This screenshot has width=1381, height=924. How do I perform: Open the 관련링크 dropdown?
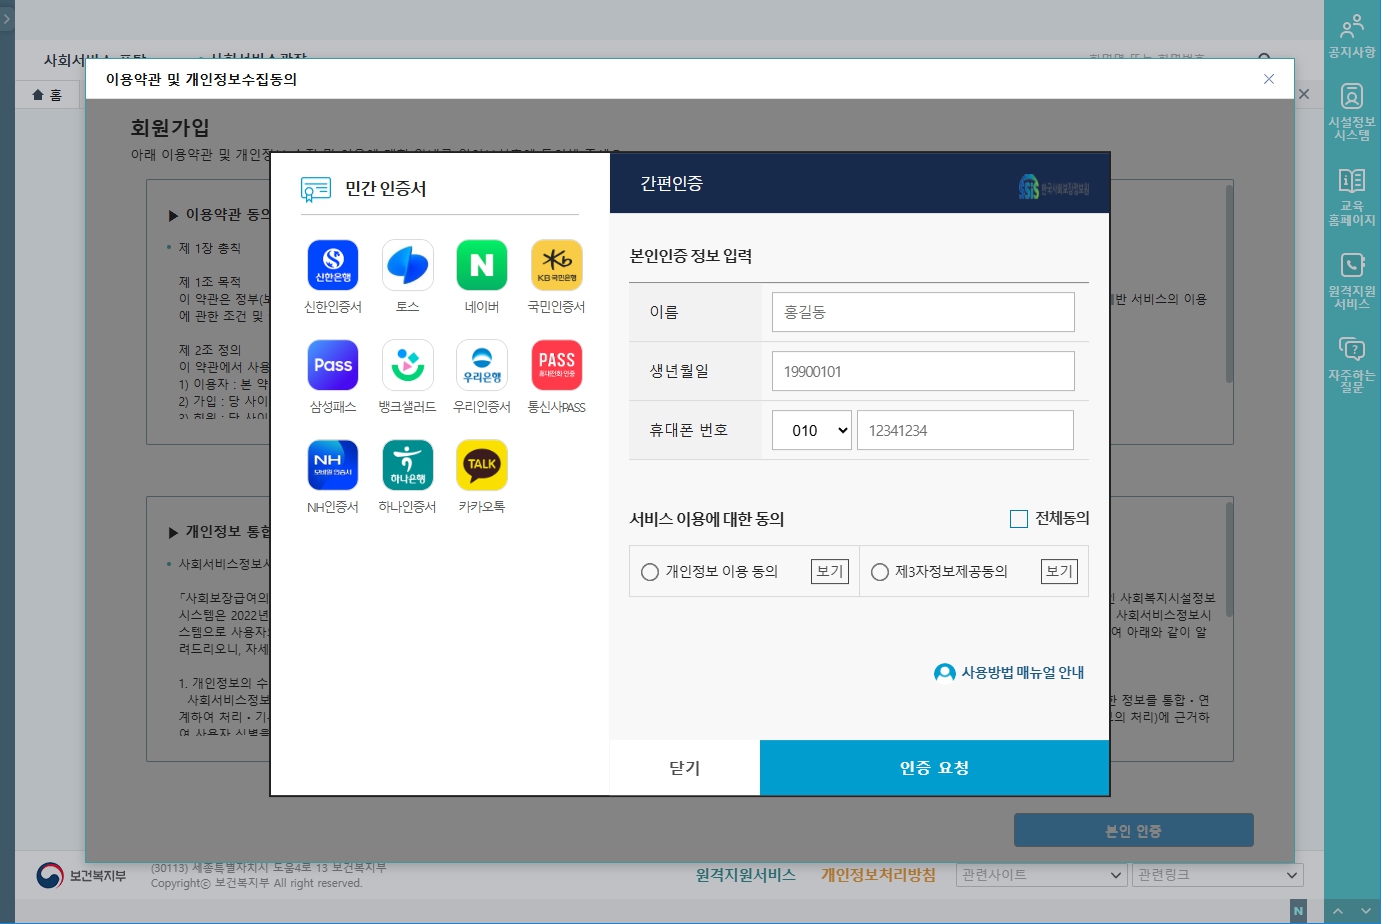click(x=1219, y=875)
